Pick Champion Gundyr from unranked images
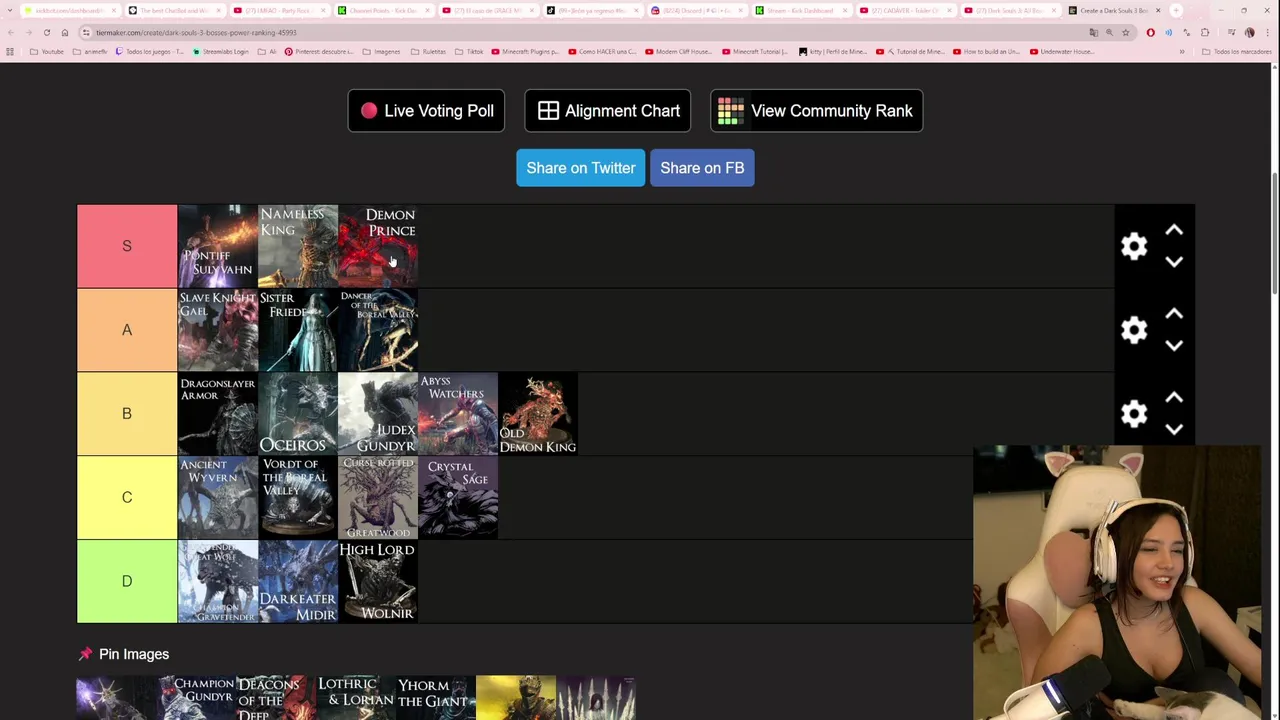 [x=196, y=698]
